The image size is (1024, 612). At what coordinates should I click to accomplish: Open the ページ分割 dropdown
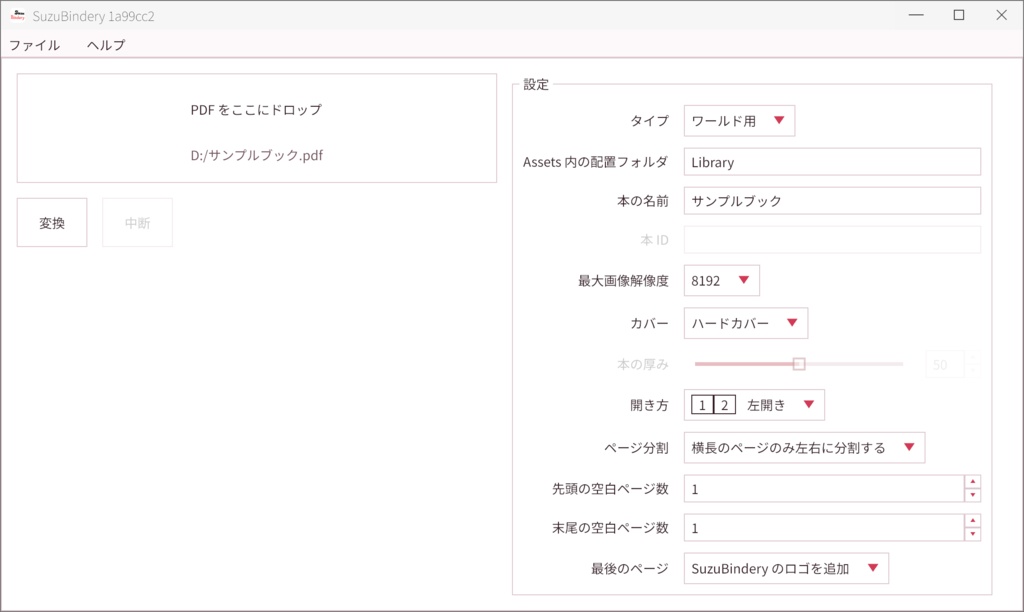click(x=805, y=447)
